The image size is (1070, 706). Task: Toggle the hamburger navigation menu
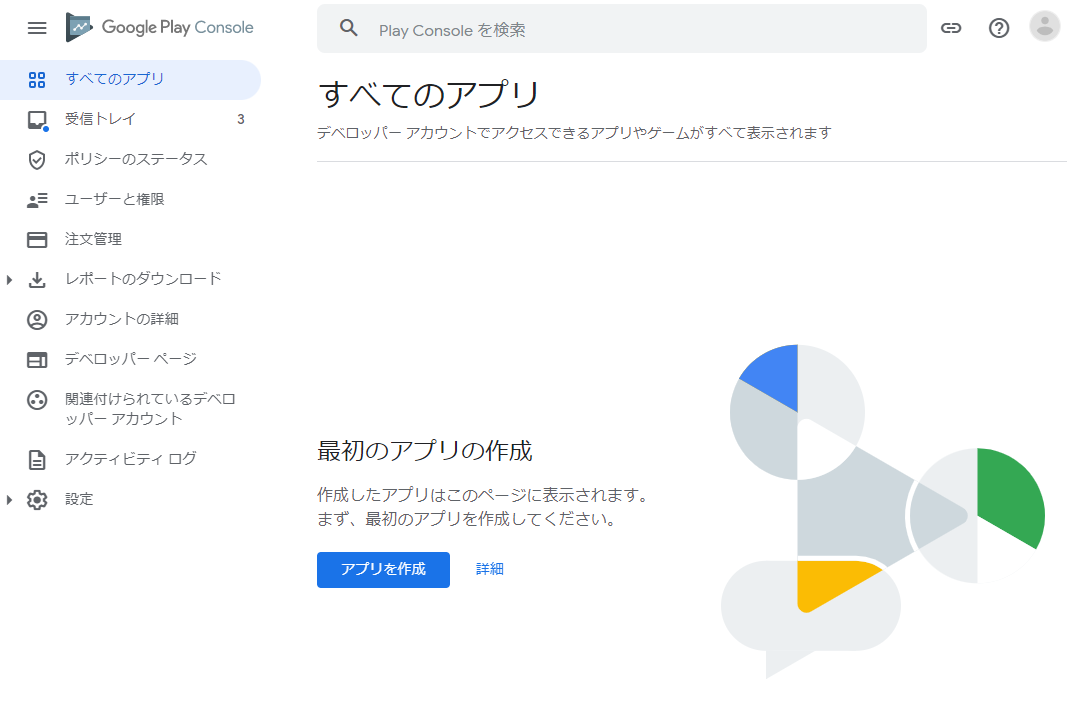click(37, 27)
